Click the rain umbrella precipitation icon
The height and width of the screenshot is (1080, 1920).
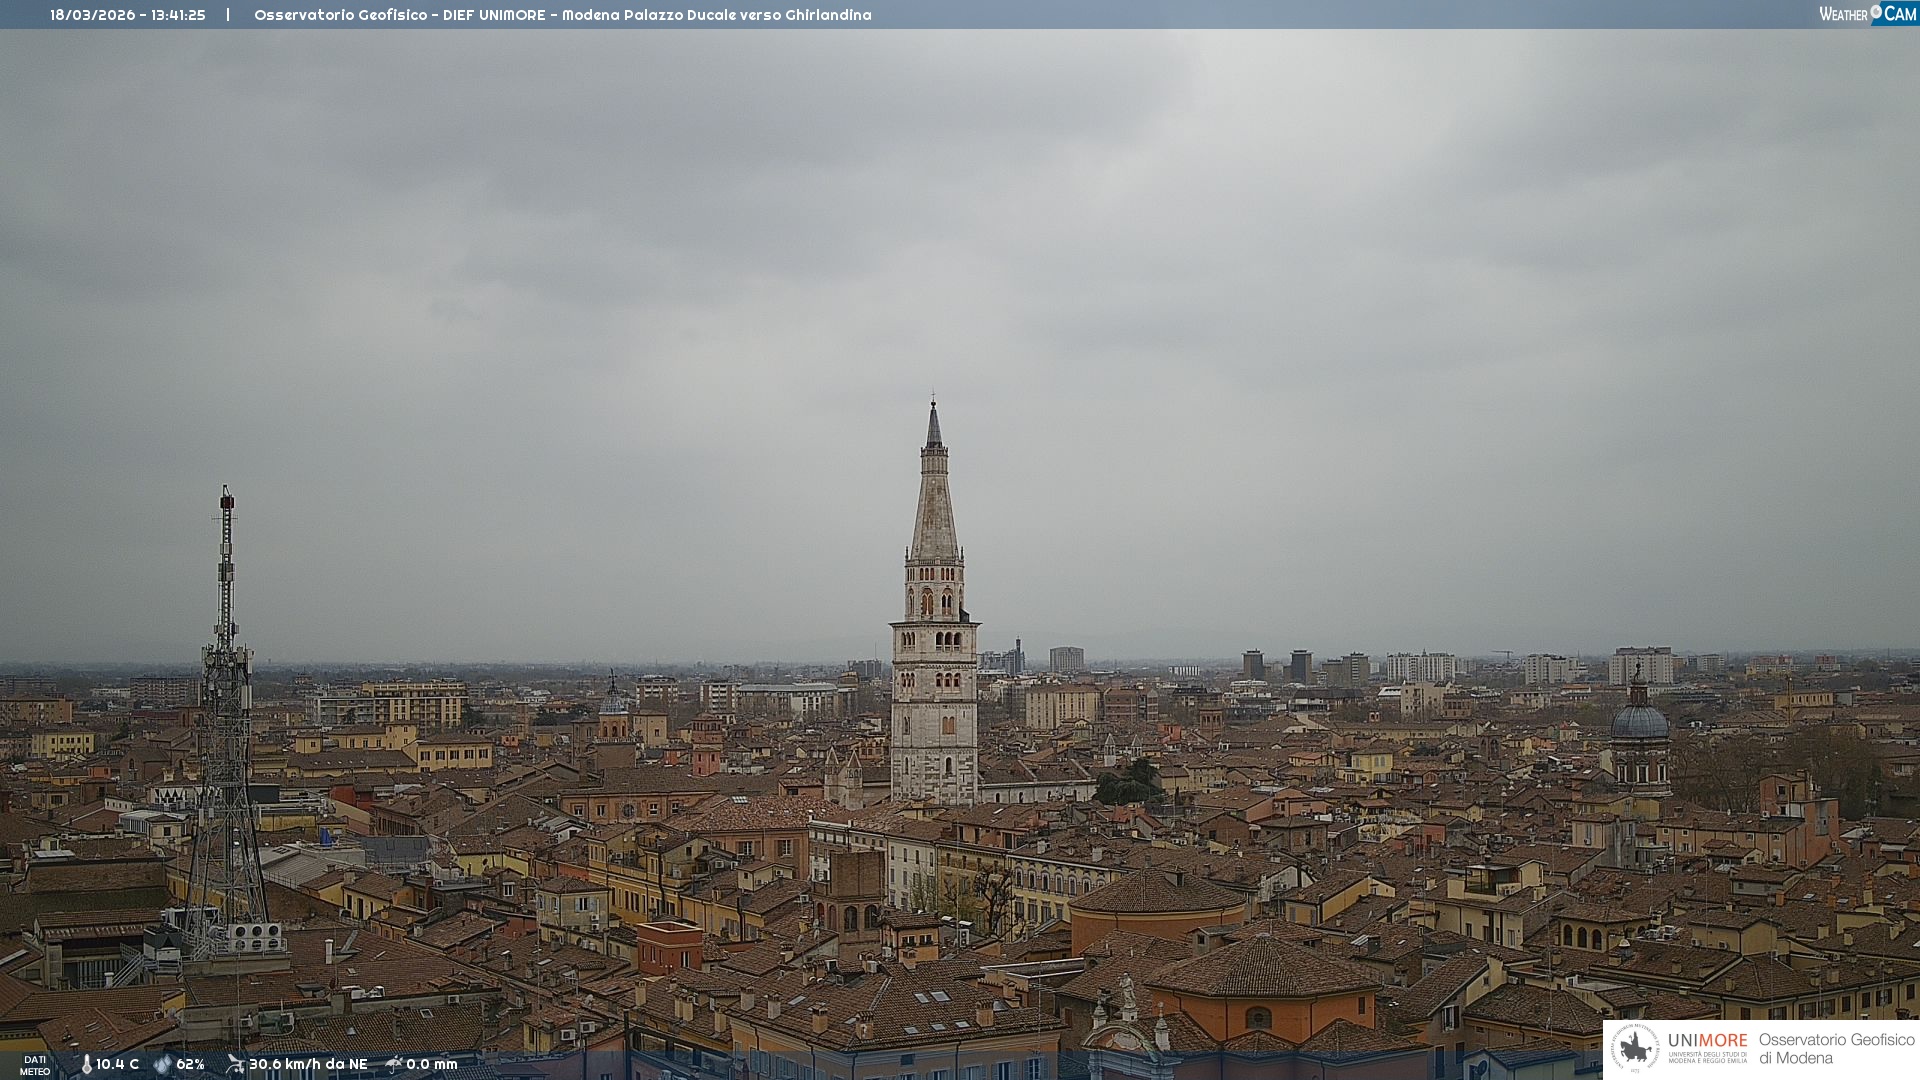(394, 1064)
